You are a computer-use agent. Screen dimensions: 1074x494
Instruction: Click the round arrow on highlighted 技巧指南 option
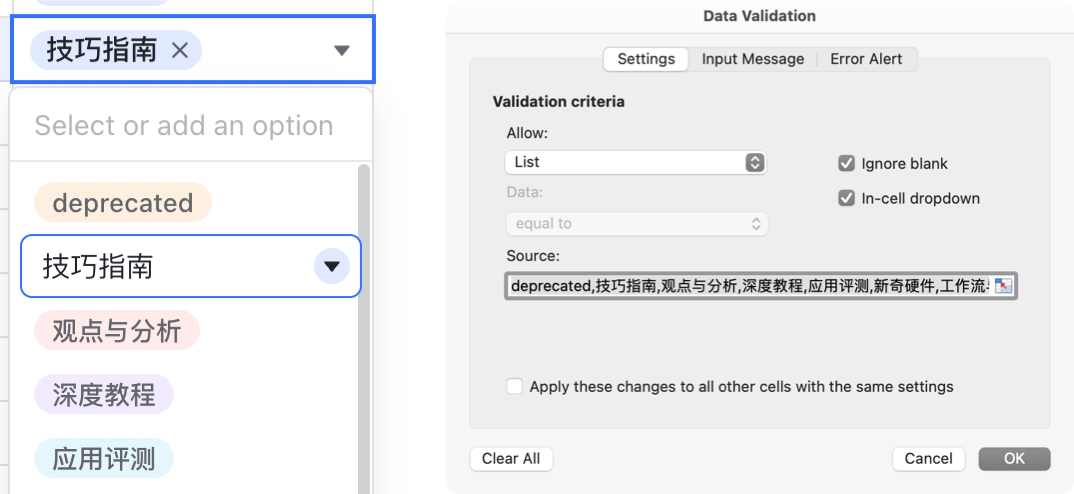click(x=331, y=266)
